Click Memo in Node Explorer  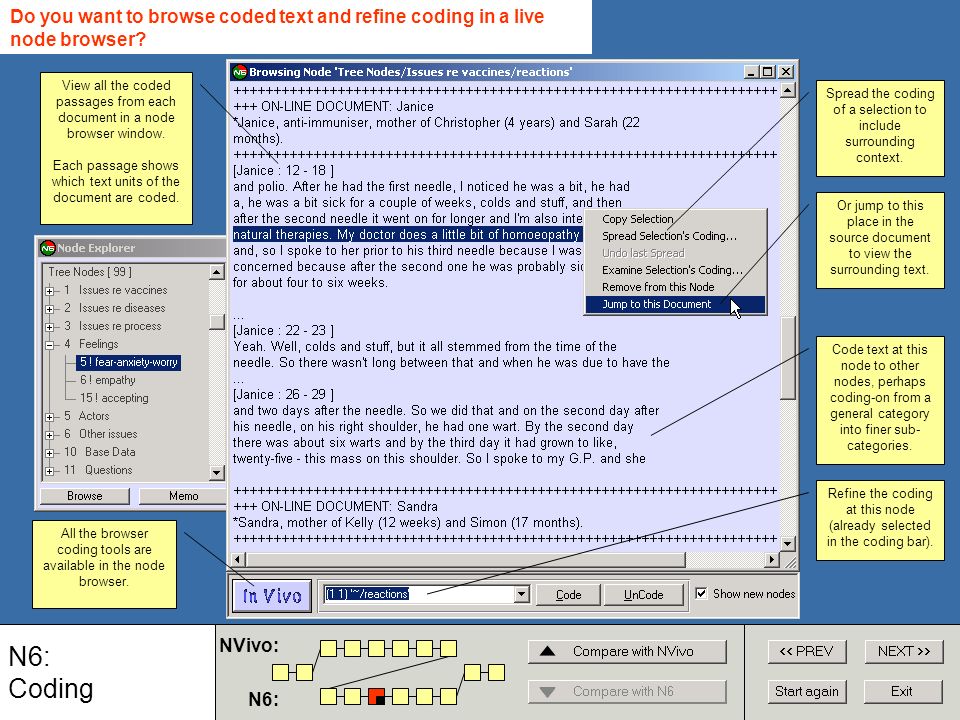183,496
